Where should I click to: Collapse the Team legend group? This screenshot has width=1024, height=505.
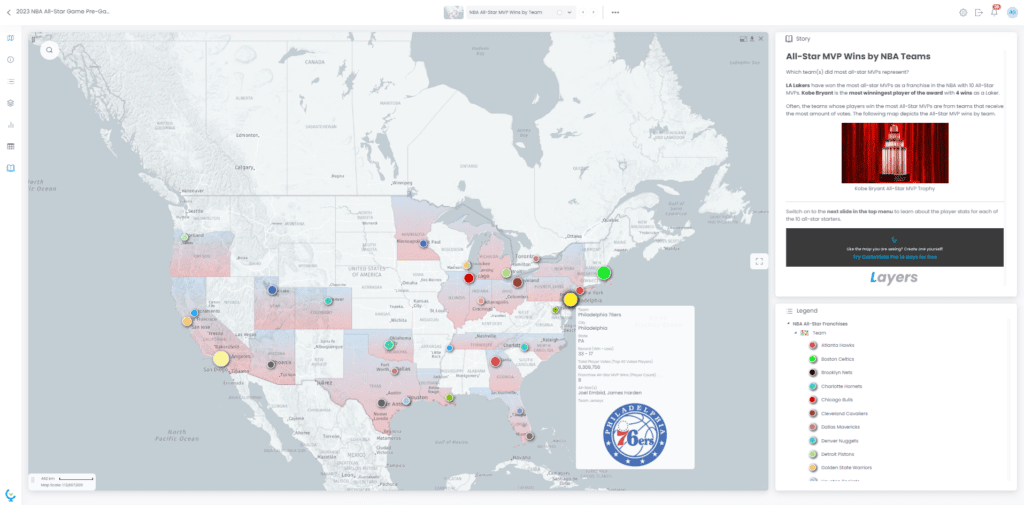[795, 333]
